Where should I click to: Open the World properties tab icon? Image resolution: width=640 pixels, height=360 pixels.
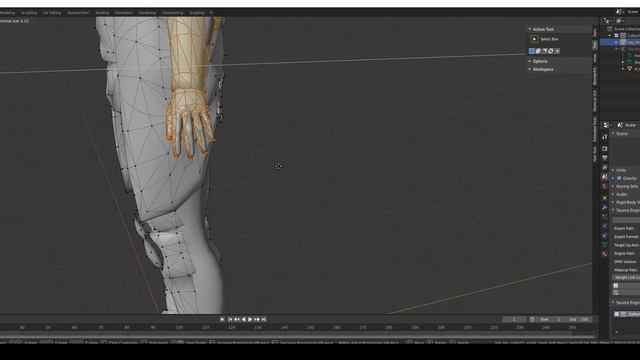click(604, 186)
